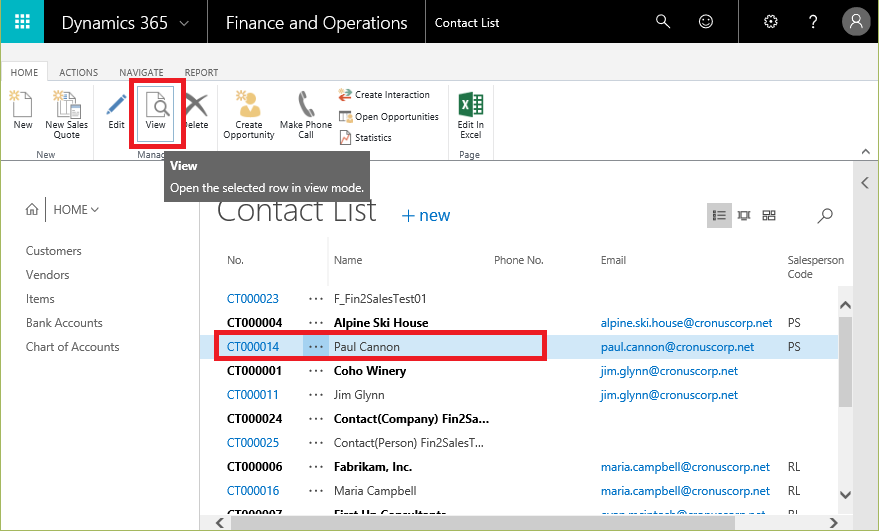879x531 pixels.
Task: Click Open Opportunities in the ribbon
Action: [x=389, y=117]
